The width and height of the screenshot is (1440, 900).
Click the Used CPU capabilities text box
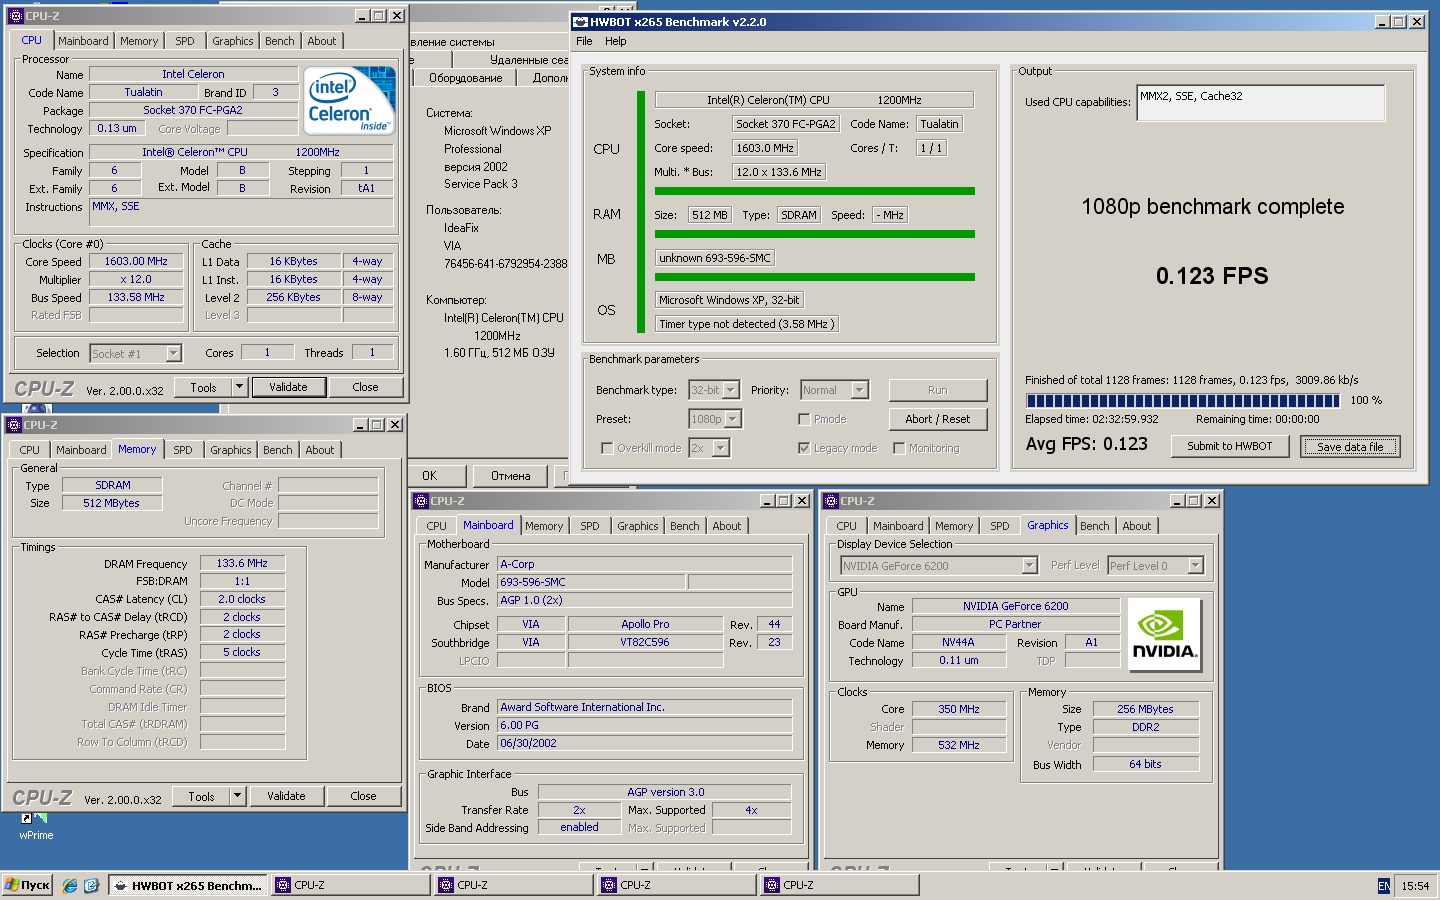pyautogui.click(x=1261, y=103)
